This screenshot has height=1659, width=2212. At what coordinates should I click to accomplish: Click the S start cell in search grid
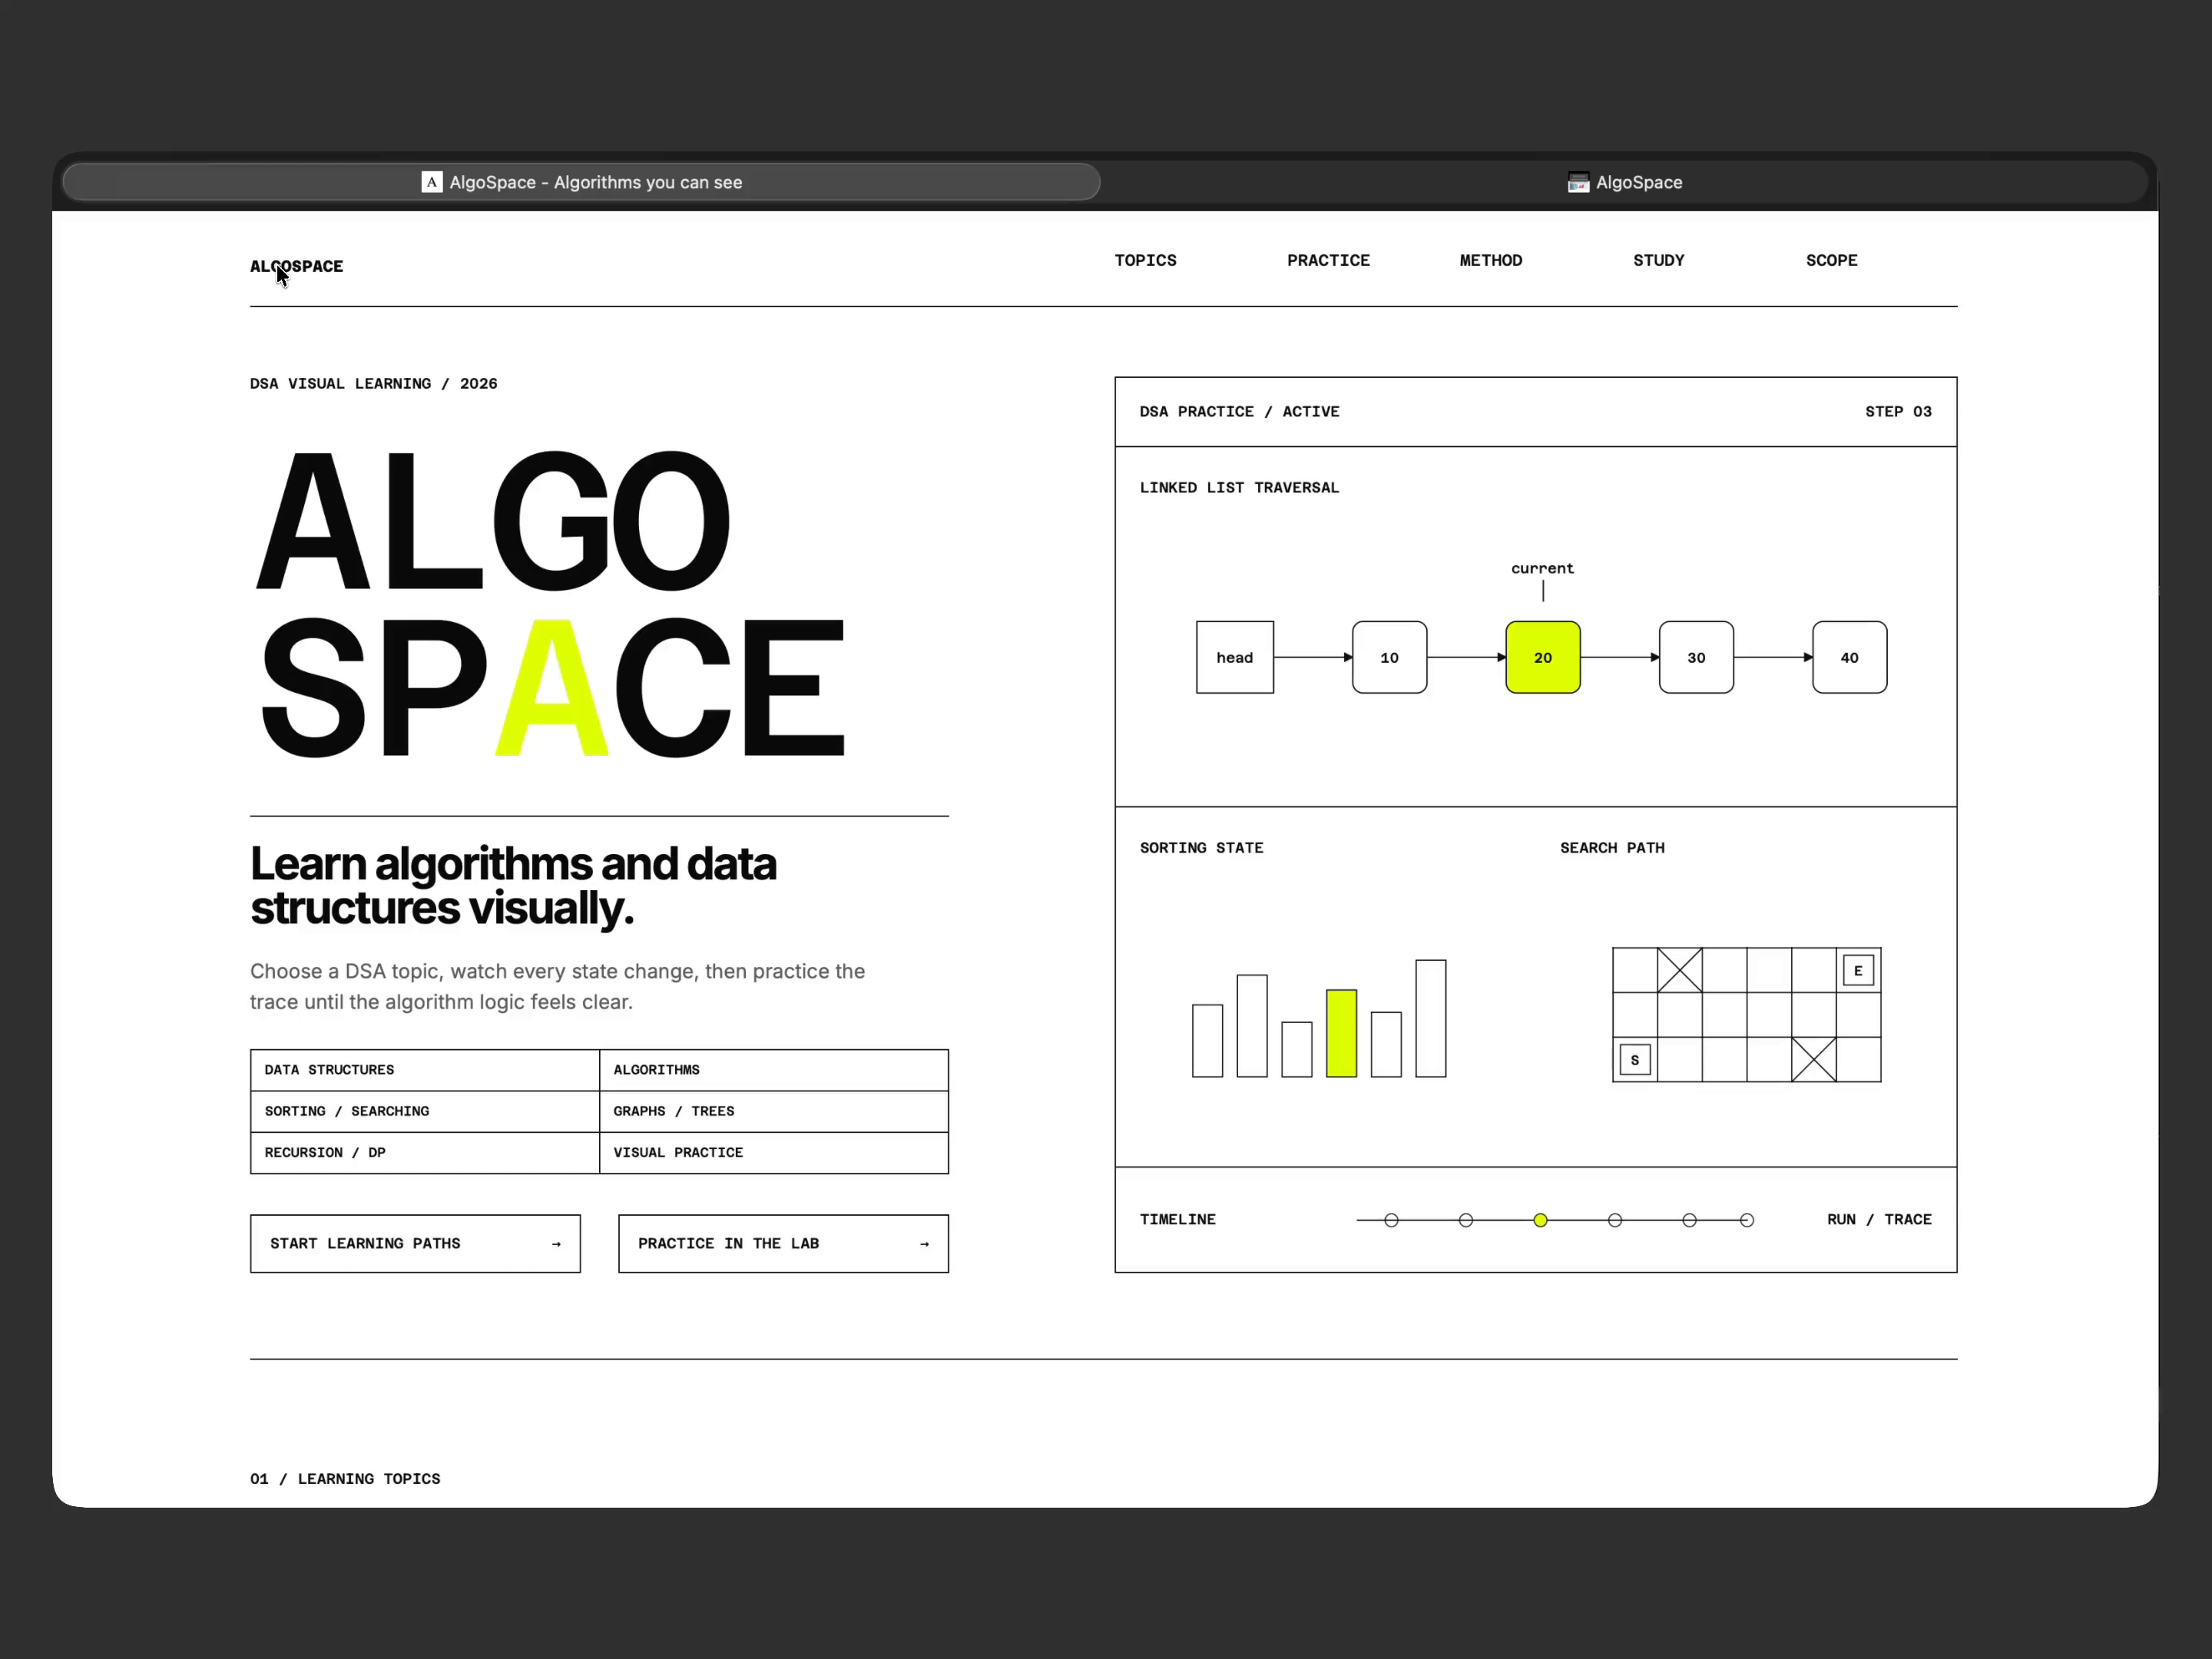1634,1060
